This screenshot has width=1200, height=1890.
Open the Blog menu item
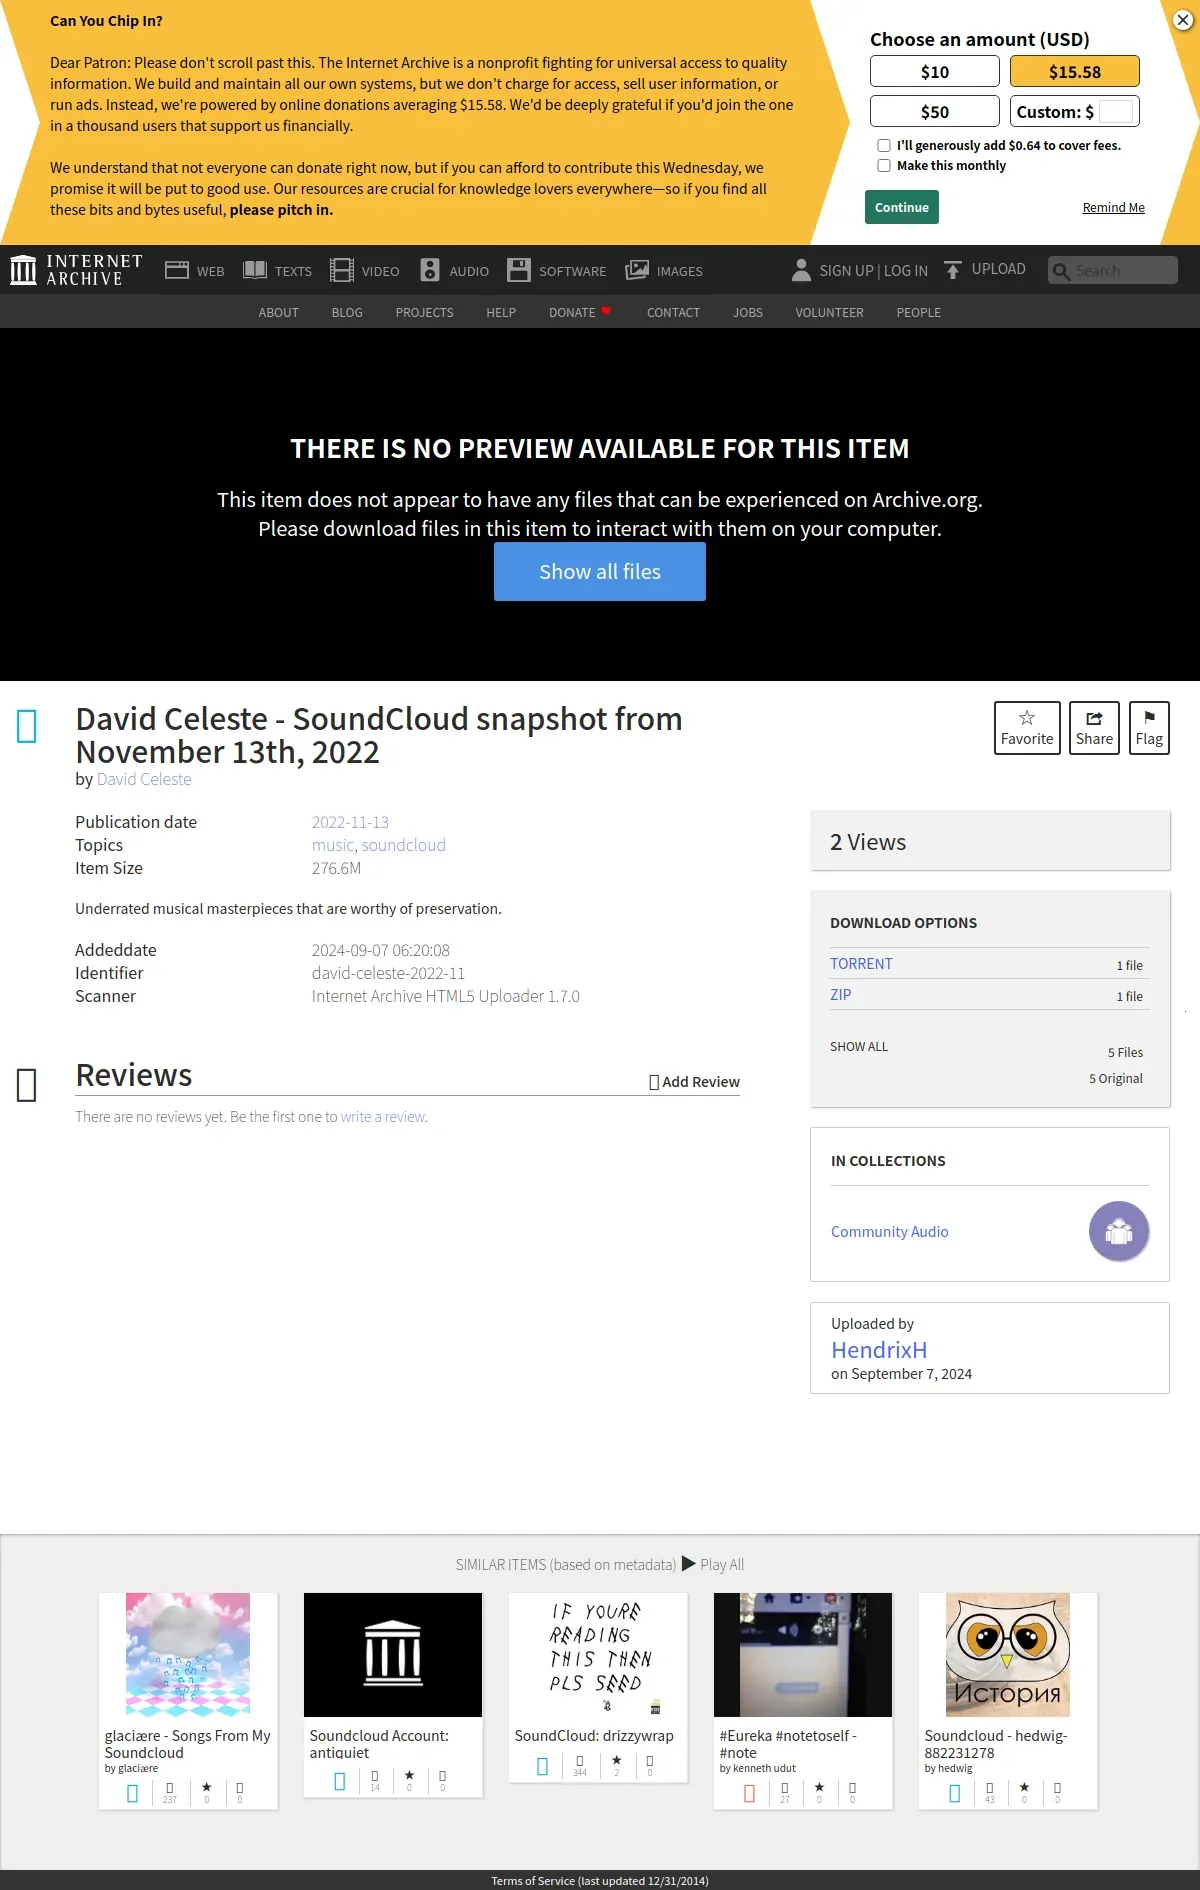[347, 312]
